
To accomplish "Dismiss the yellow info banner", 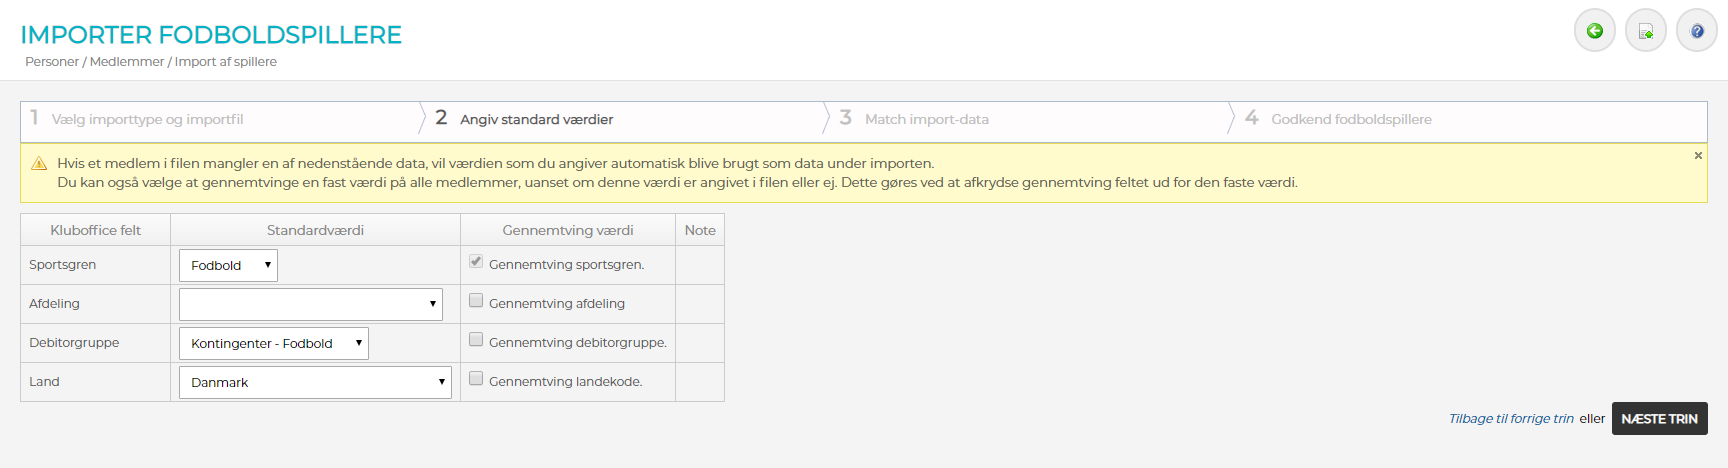I will [x=1698, y=156].
